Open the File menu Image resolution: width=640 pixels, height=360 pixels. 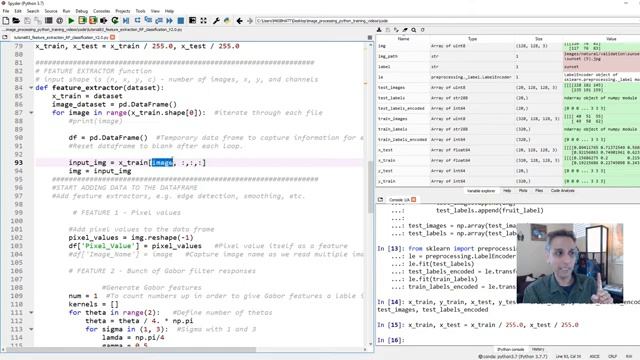(x=6, y=11)
